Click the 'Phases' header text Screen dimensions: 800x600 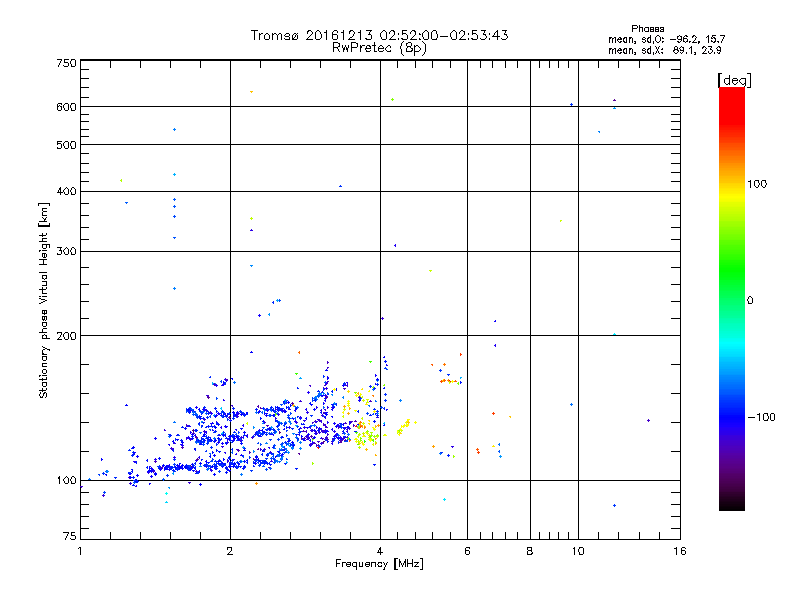647,29
